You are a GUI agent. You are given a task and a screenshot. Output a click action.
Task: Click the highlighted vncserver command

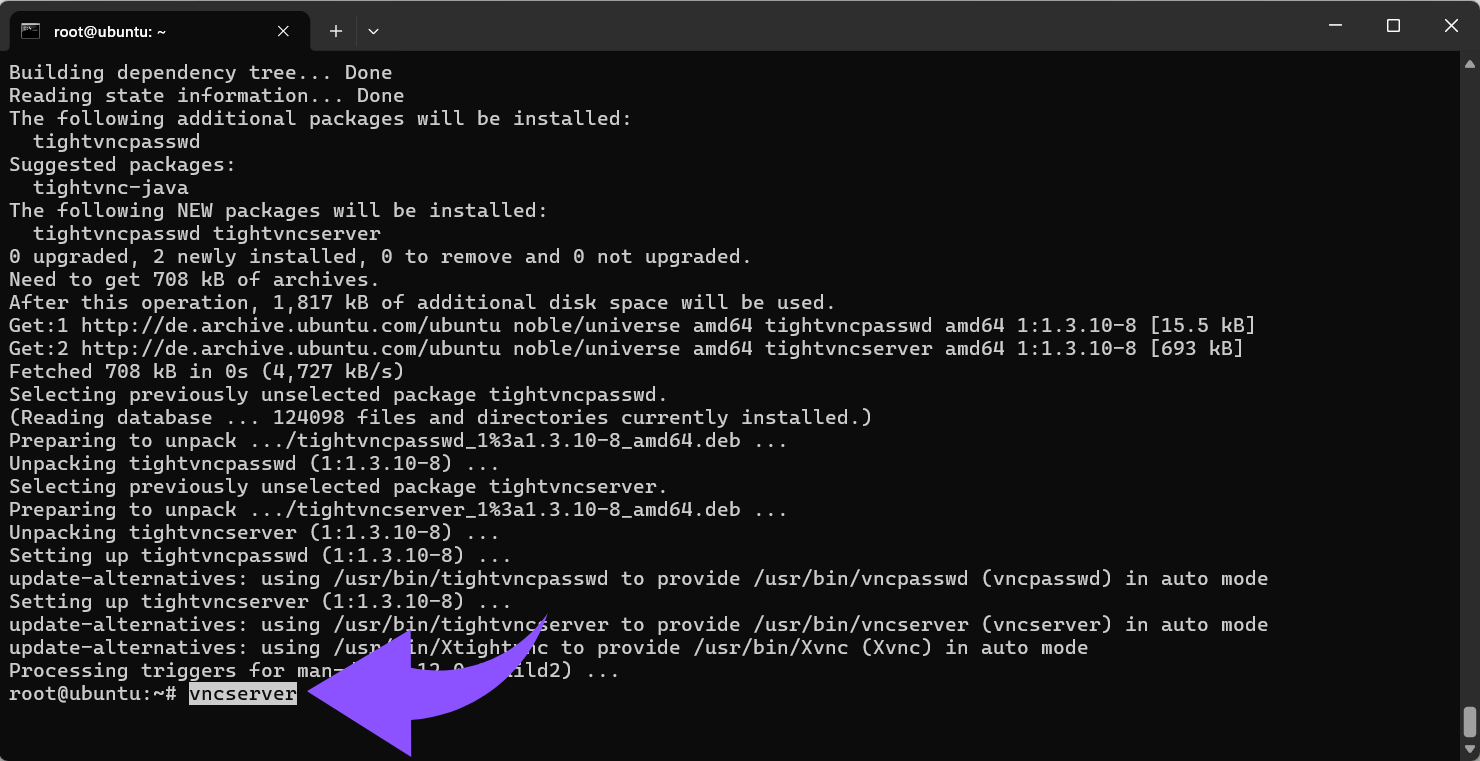point(243,694)
